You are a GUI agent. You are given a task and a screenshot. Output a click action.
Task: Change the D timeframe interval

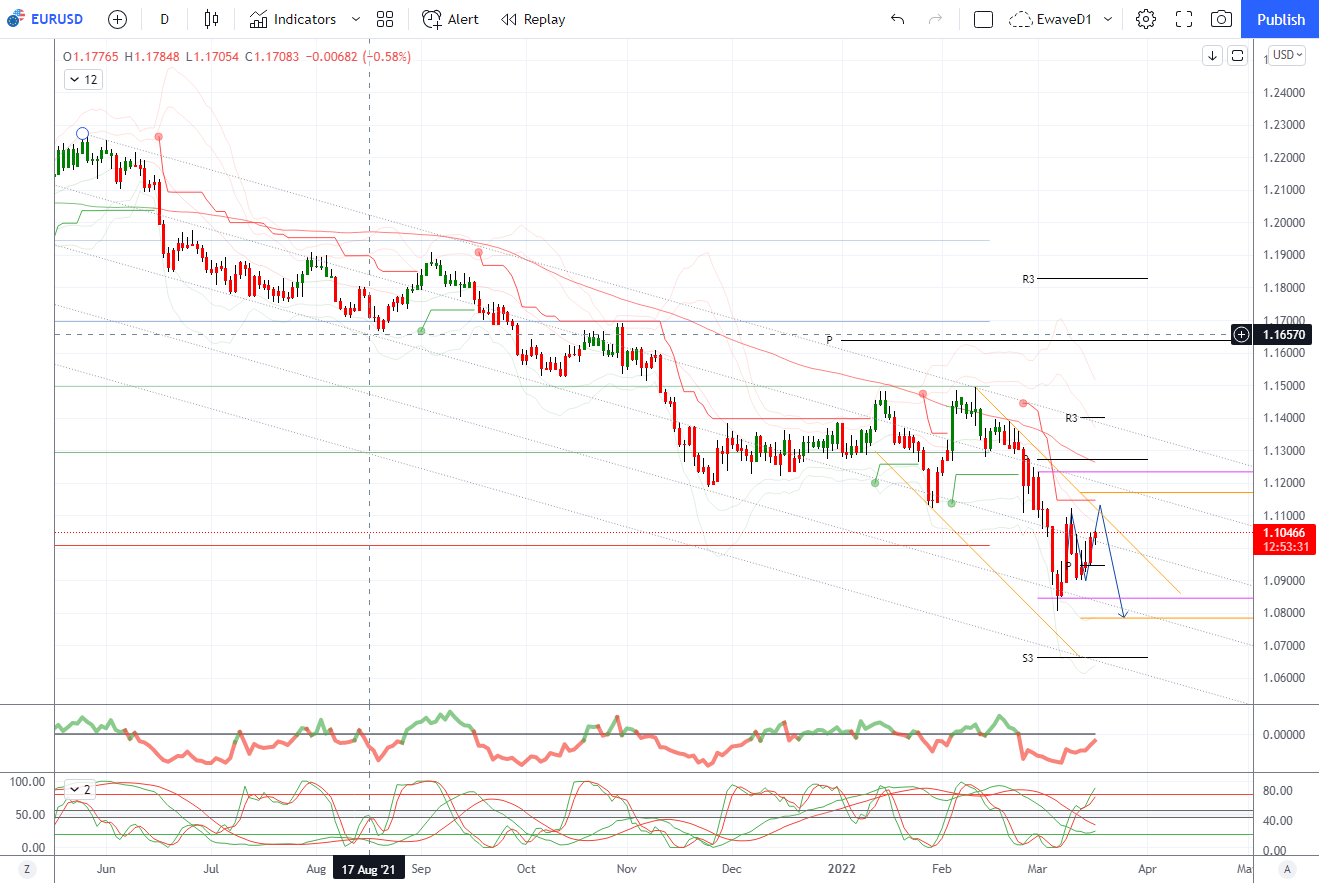(x=165, y=19)
